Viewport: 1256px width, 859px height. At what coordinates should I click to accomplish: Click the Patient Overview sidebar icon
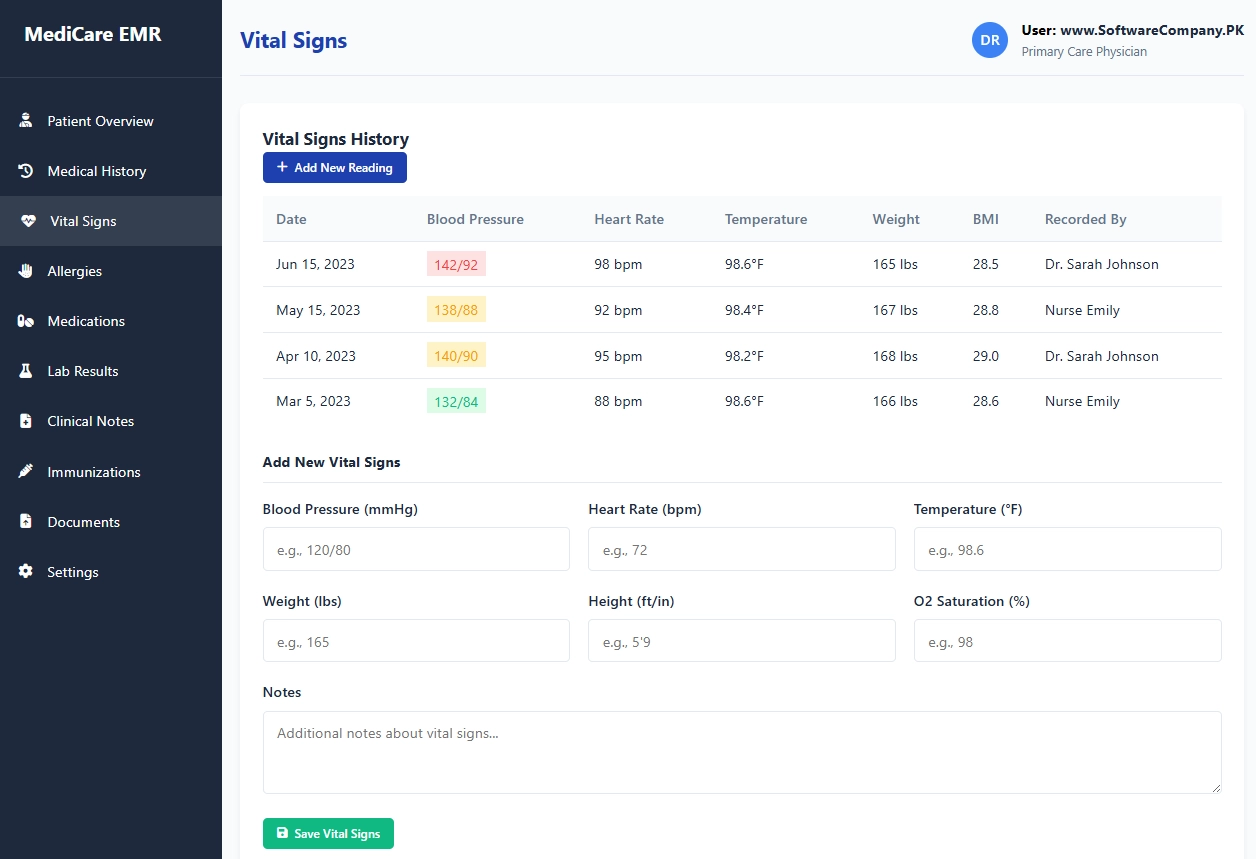pyautogui.click(x=26, y=121)
